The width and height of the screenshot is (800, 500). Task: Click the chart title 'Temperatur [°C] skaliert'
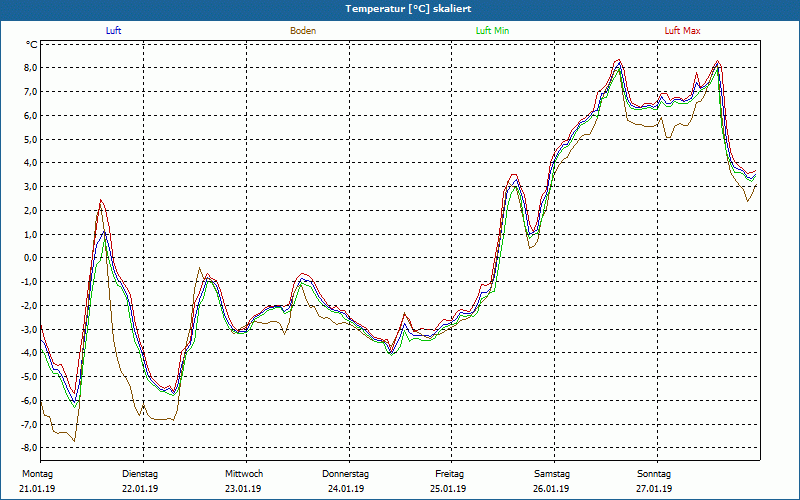(x=408, y=9)
